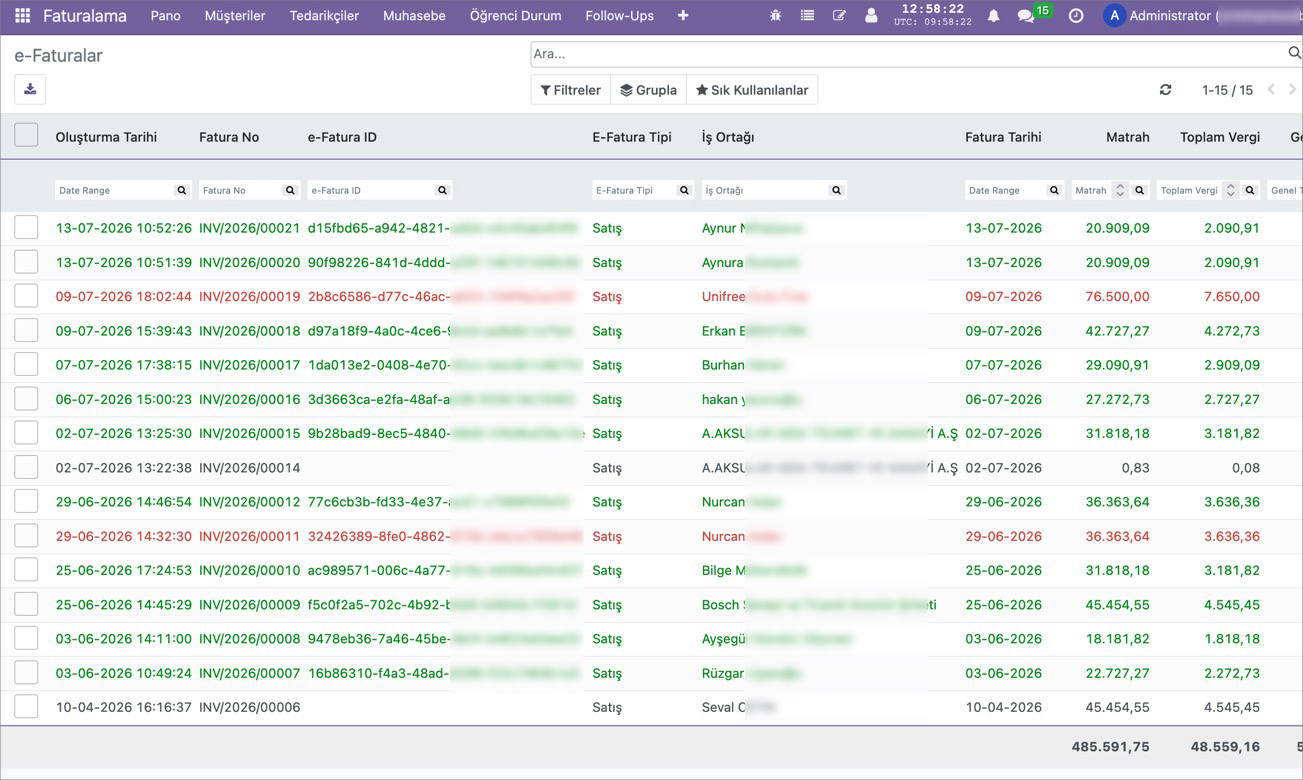
Task: Toggle the select-all header checkbox
Action: point(26,135)
